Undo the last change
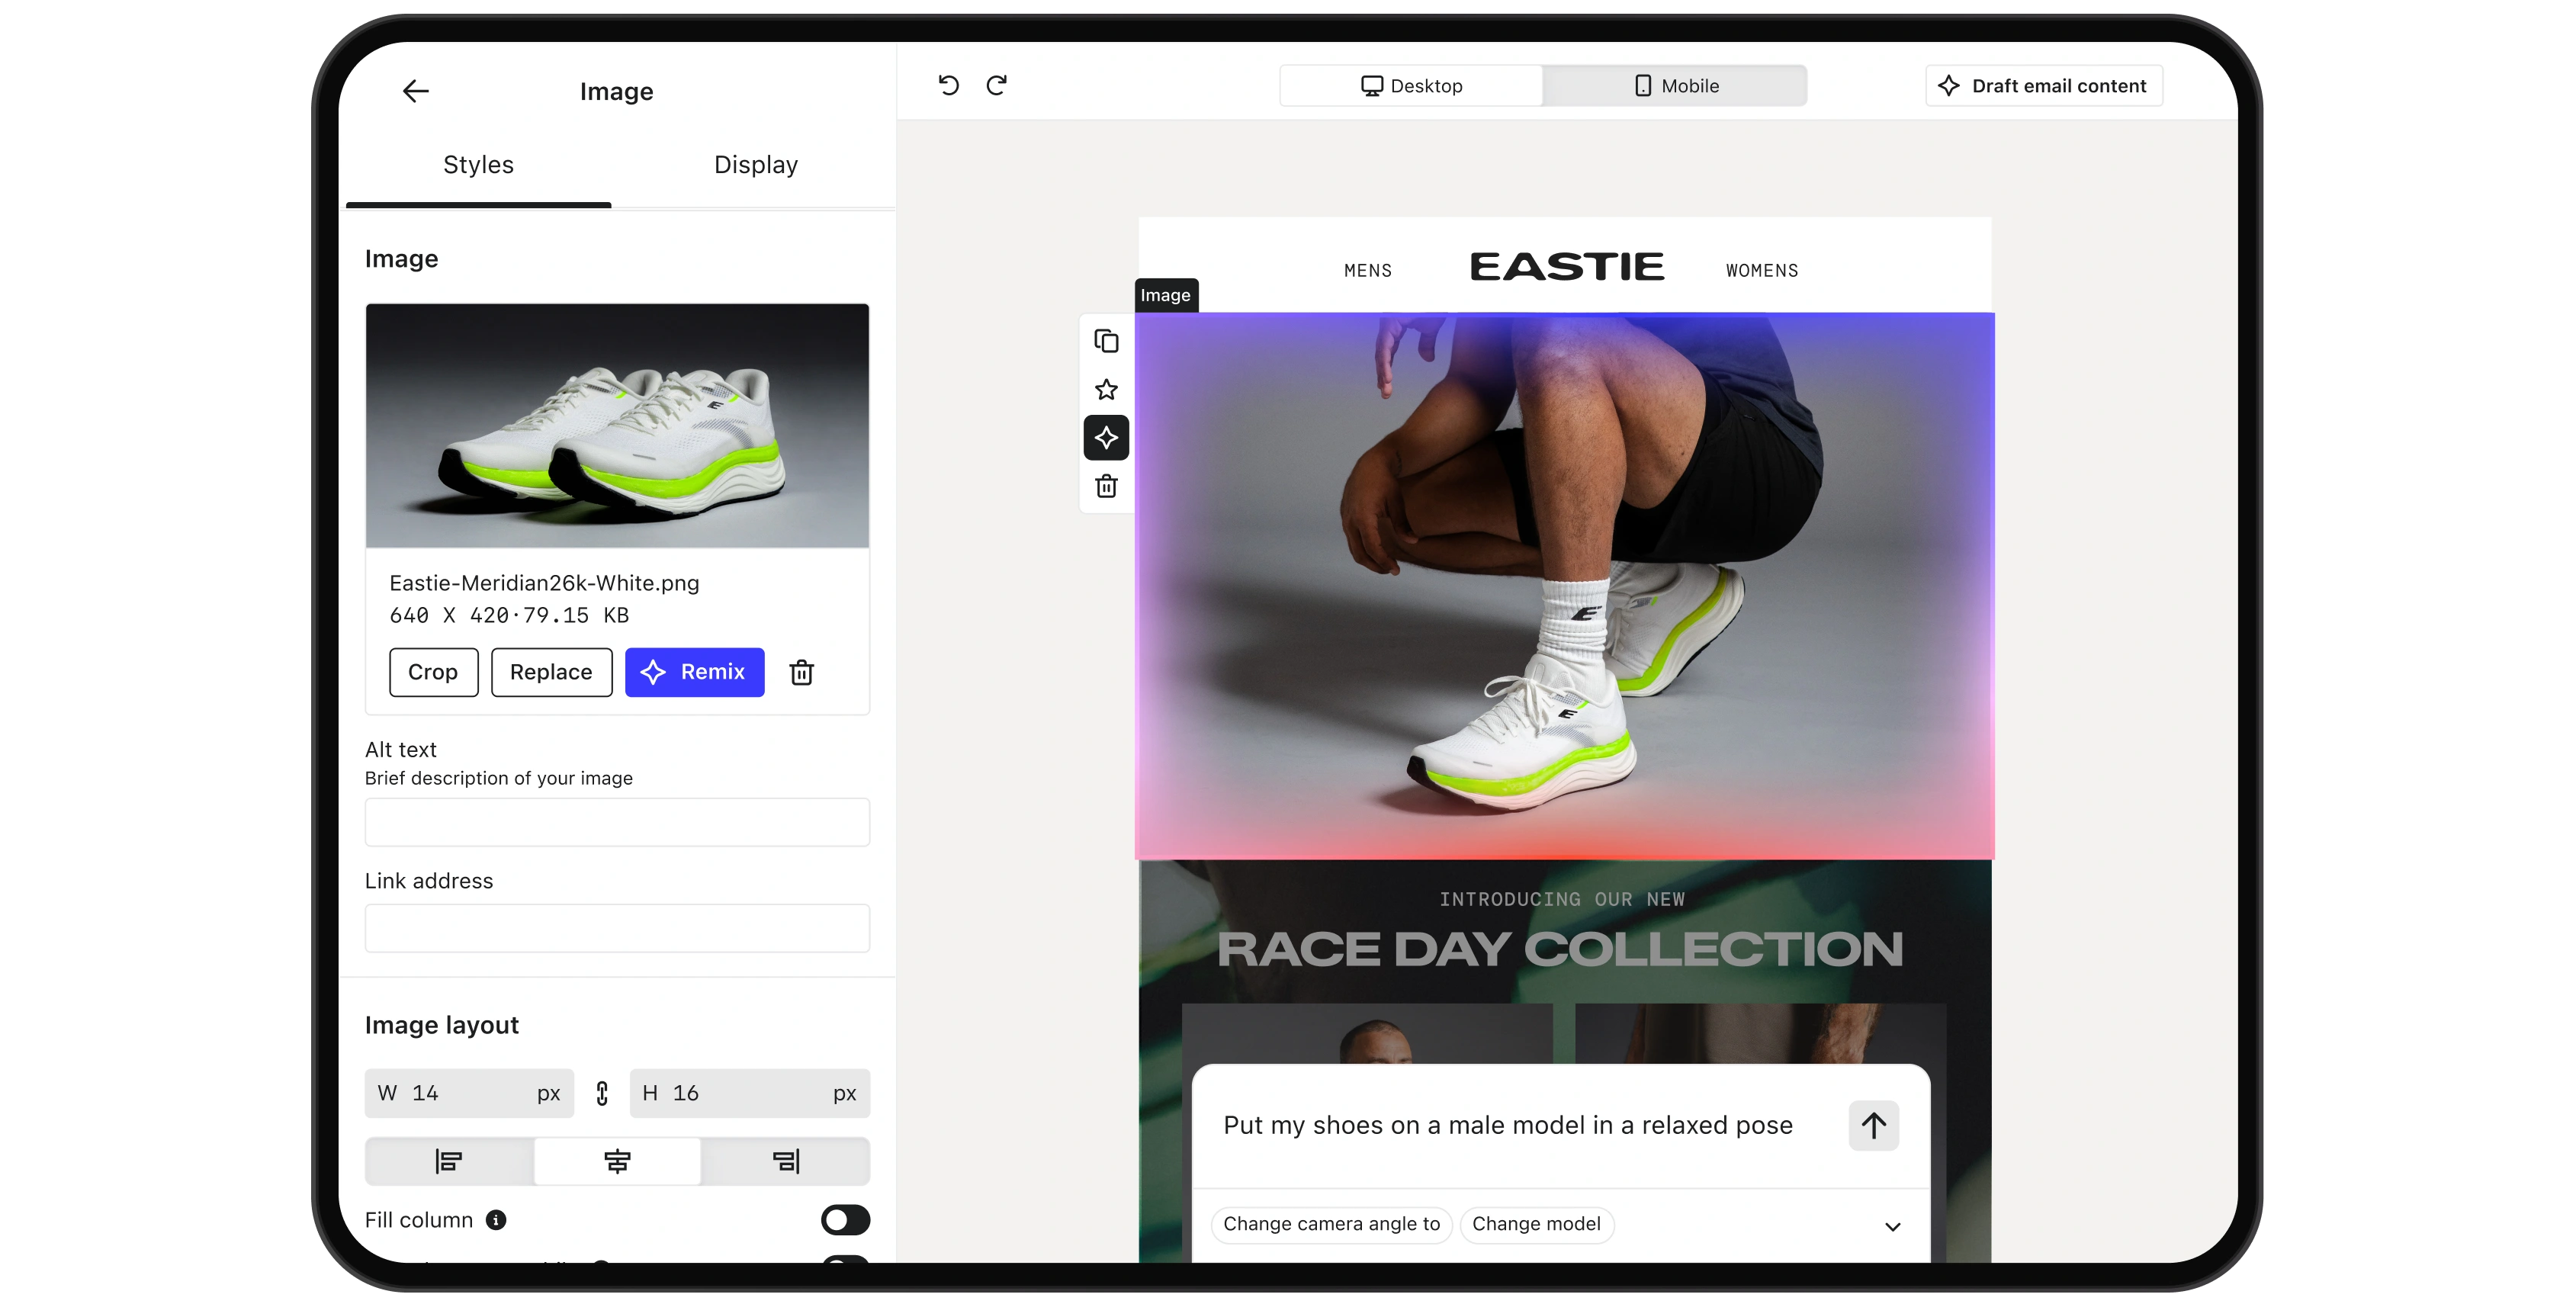 pos(948,85)
